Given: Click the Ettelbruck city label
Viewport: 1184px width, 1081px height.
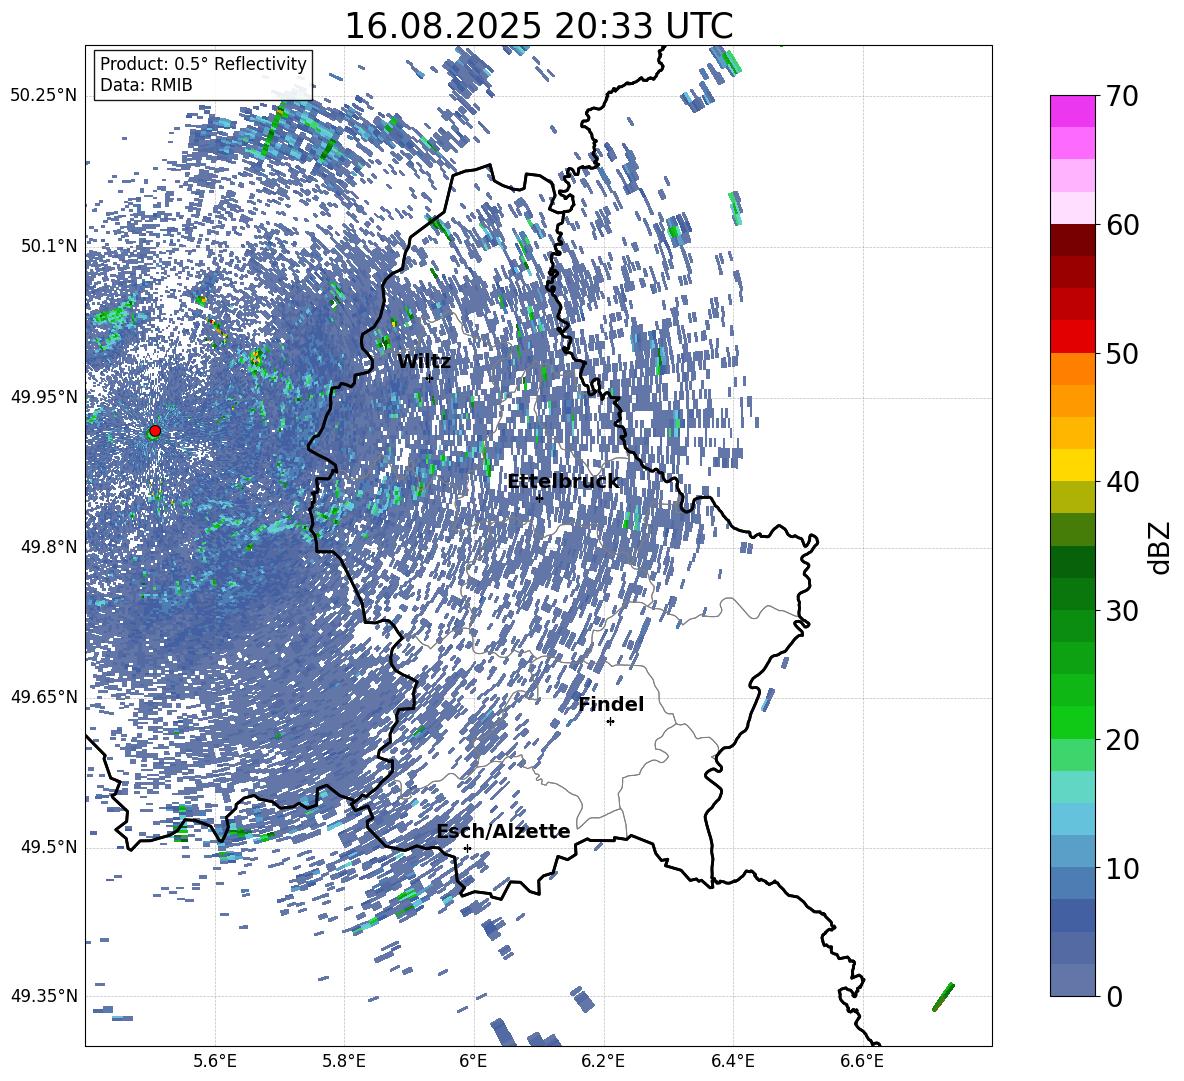Looking at the screenshot, I should tap(563, 482).
